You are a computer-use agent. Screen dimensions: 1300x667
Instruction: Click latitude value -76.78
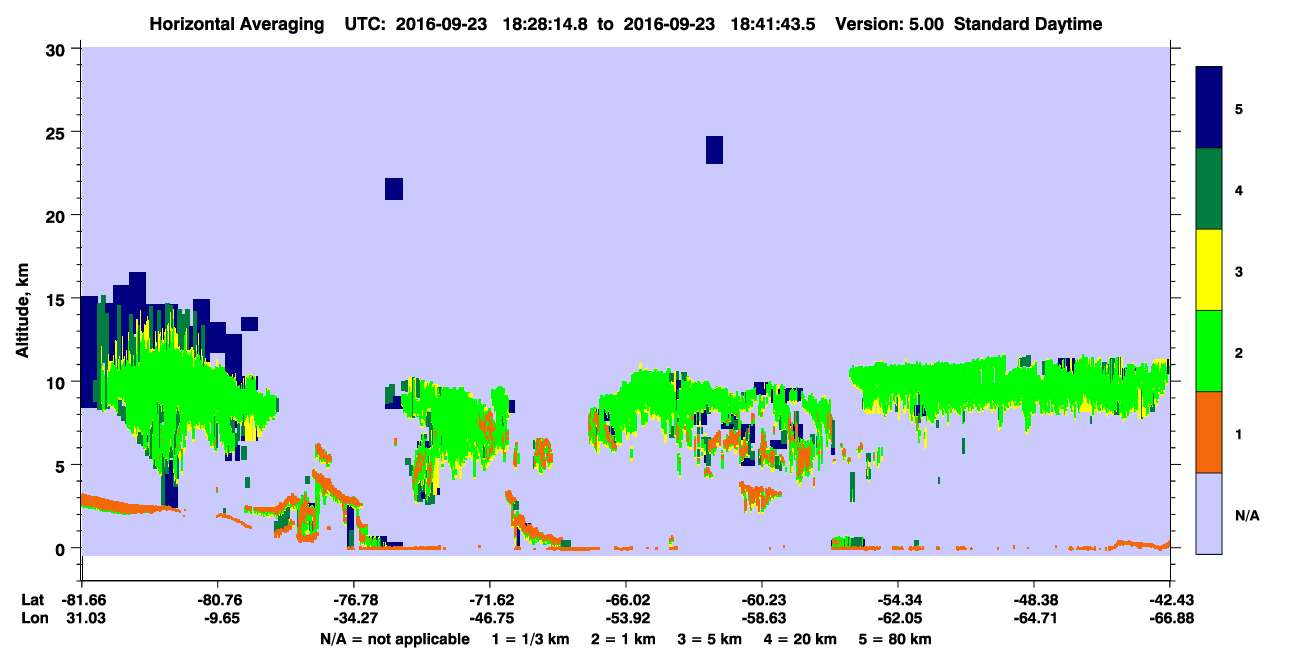(354, 600)
